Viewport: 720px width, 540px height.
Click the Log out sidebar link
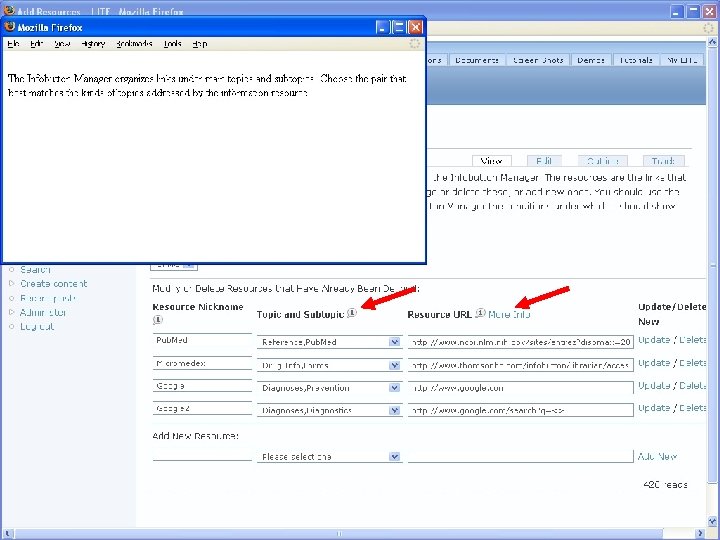[x=37, y=327]
